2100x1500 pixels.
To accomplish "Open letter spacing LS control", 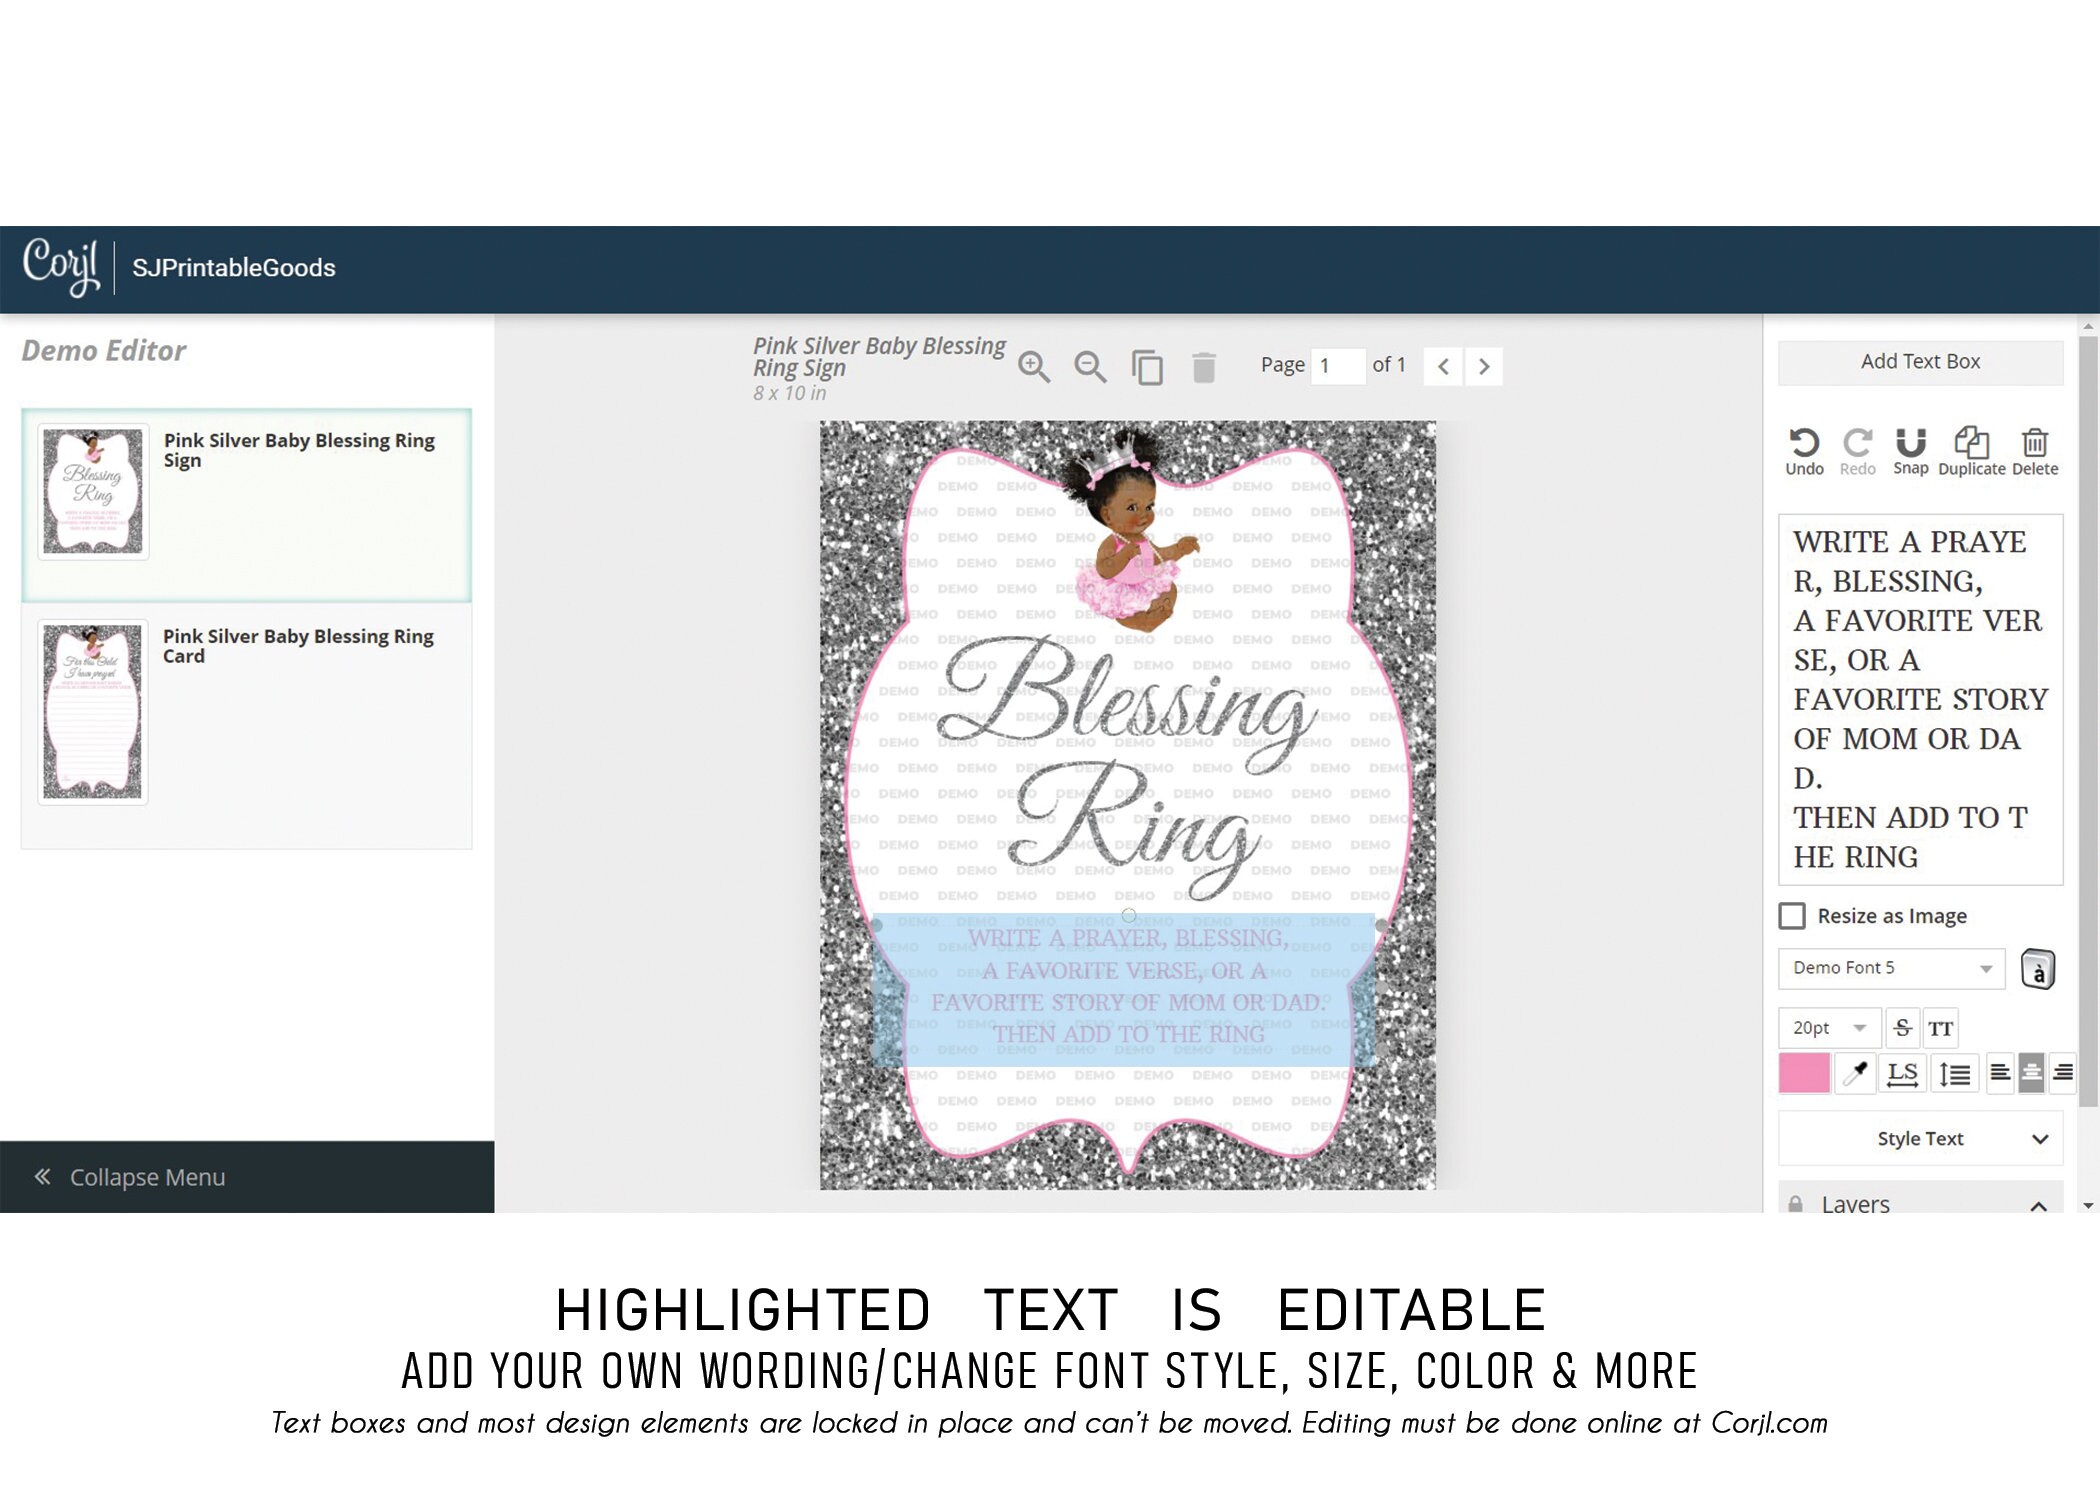I will point(1902,1074).
